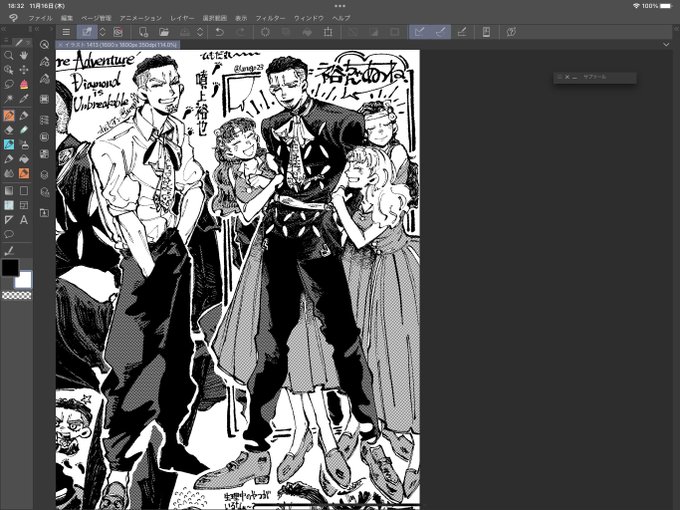Viewport: 680px width, 510px height.
Task: Select the イラスト 1413 canvas tab
Action: pos(120,45)
